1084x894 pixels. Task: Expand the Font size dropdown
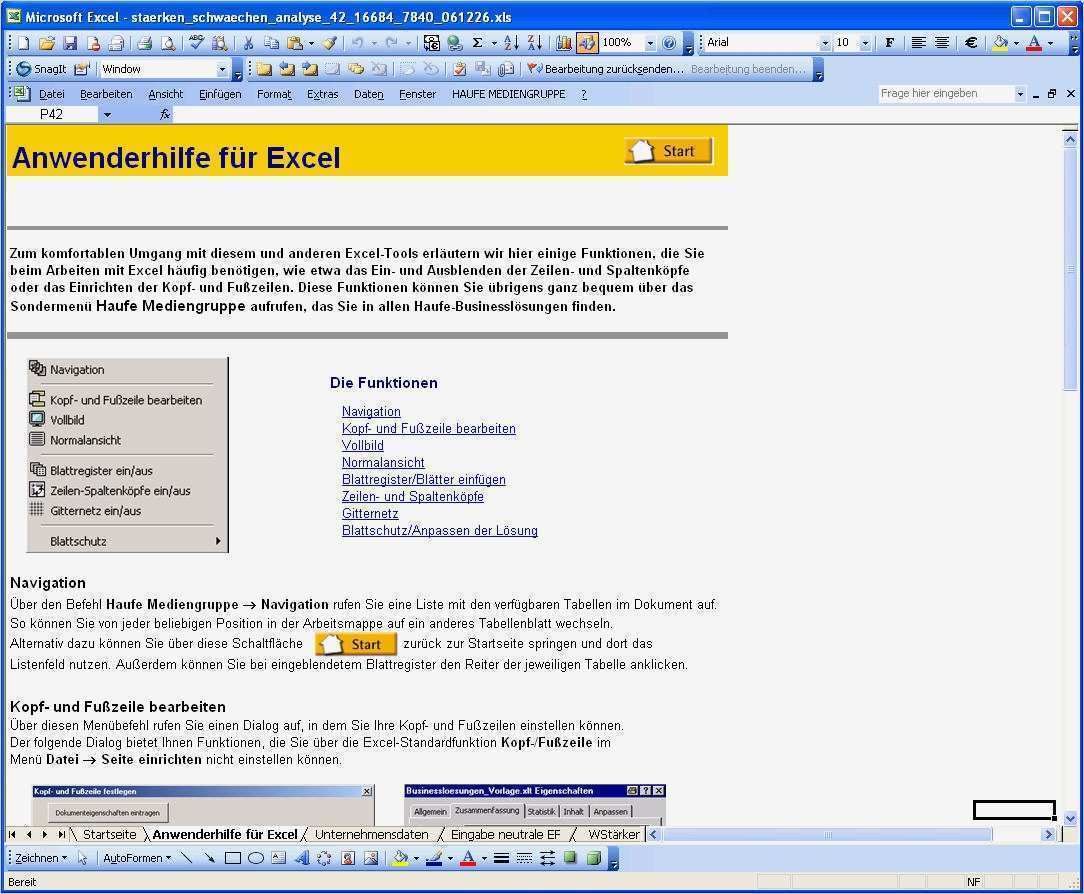(866, 42)
